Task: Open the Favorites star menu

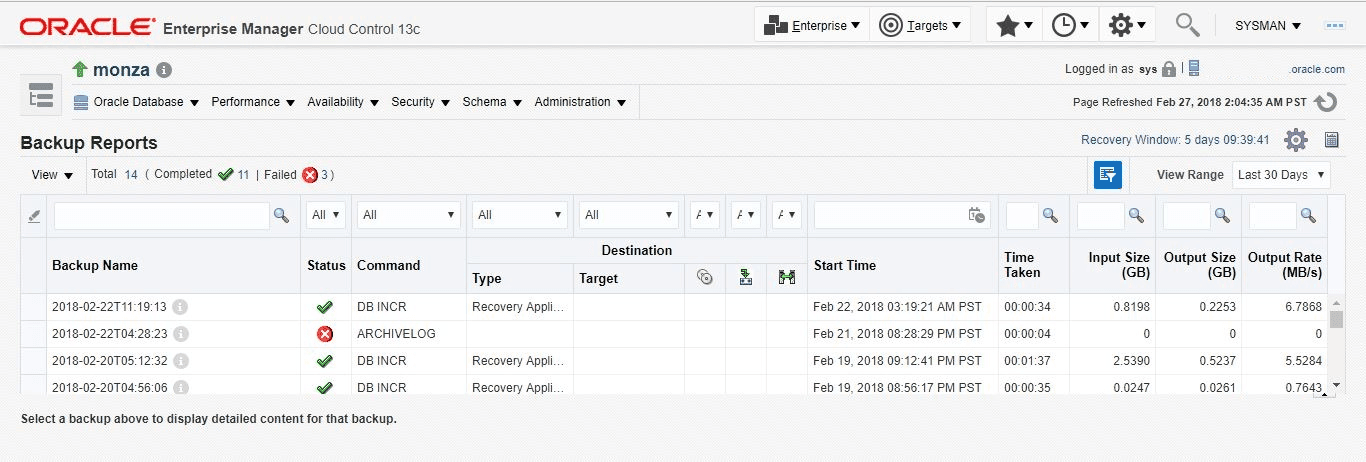Action: pos(1014,25)
